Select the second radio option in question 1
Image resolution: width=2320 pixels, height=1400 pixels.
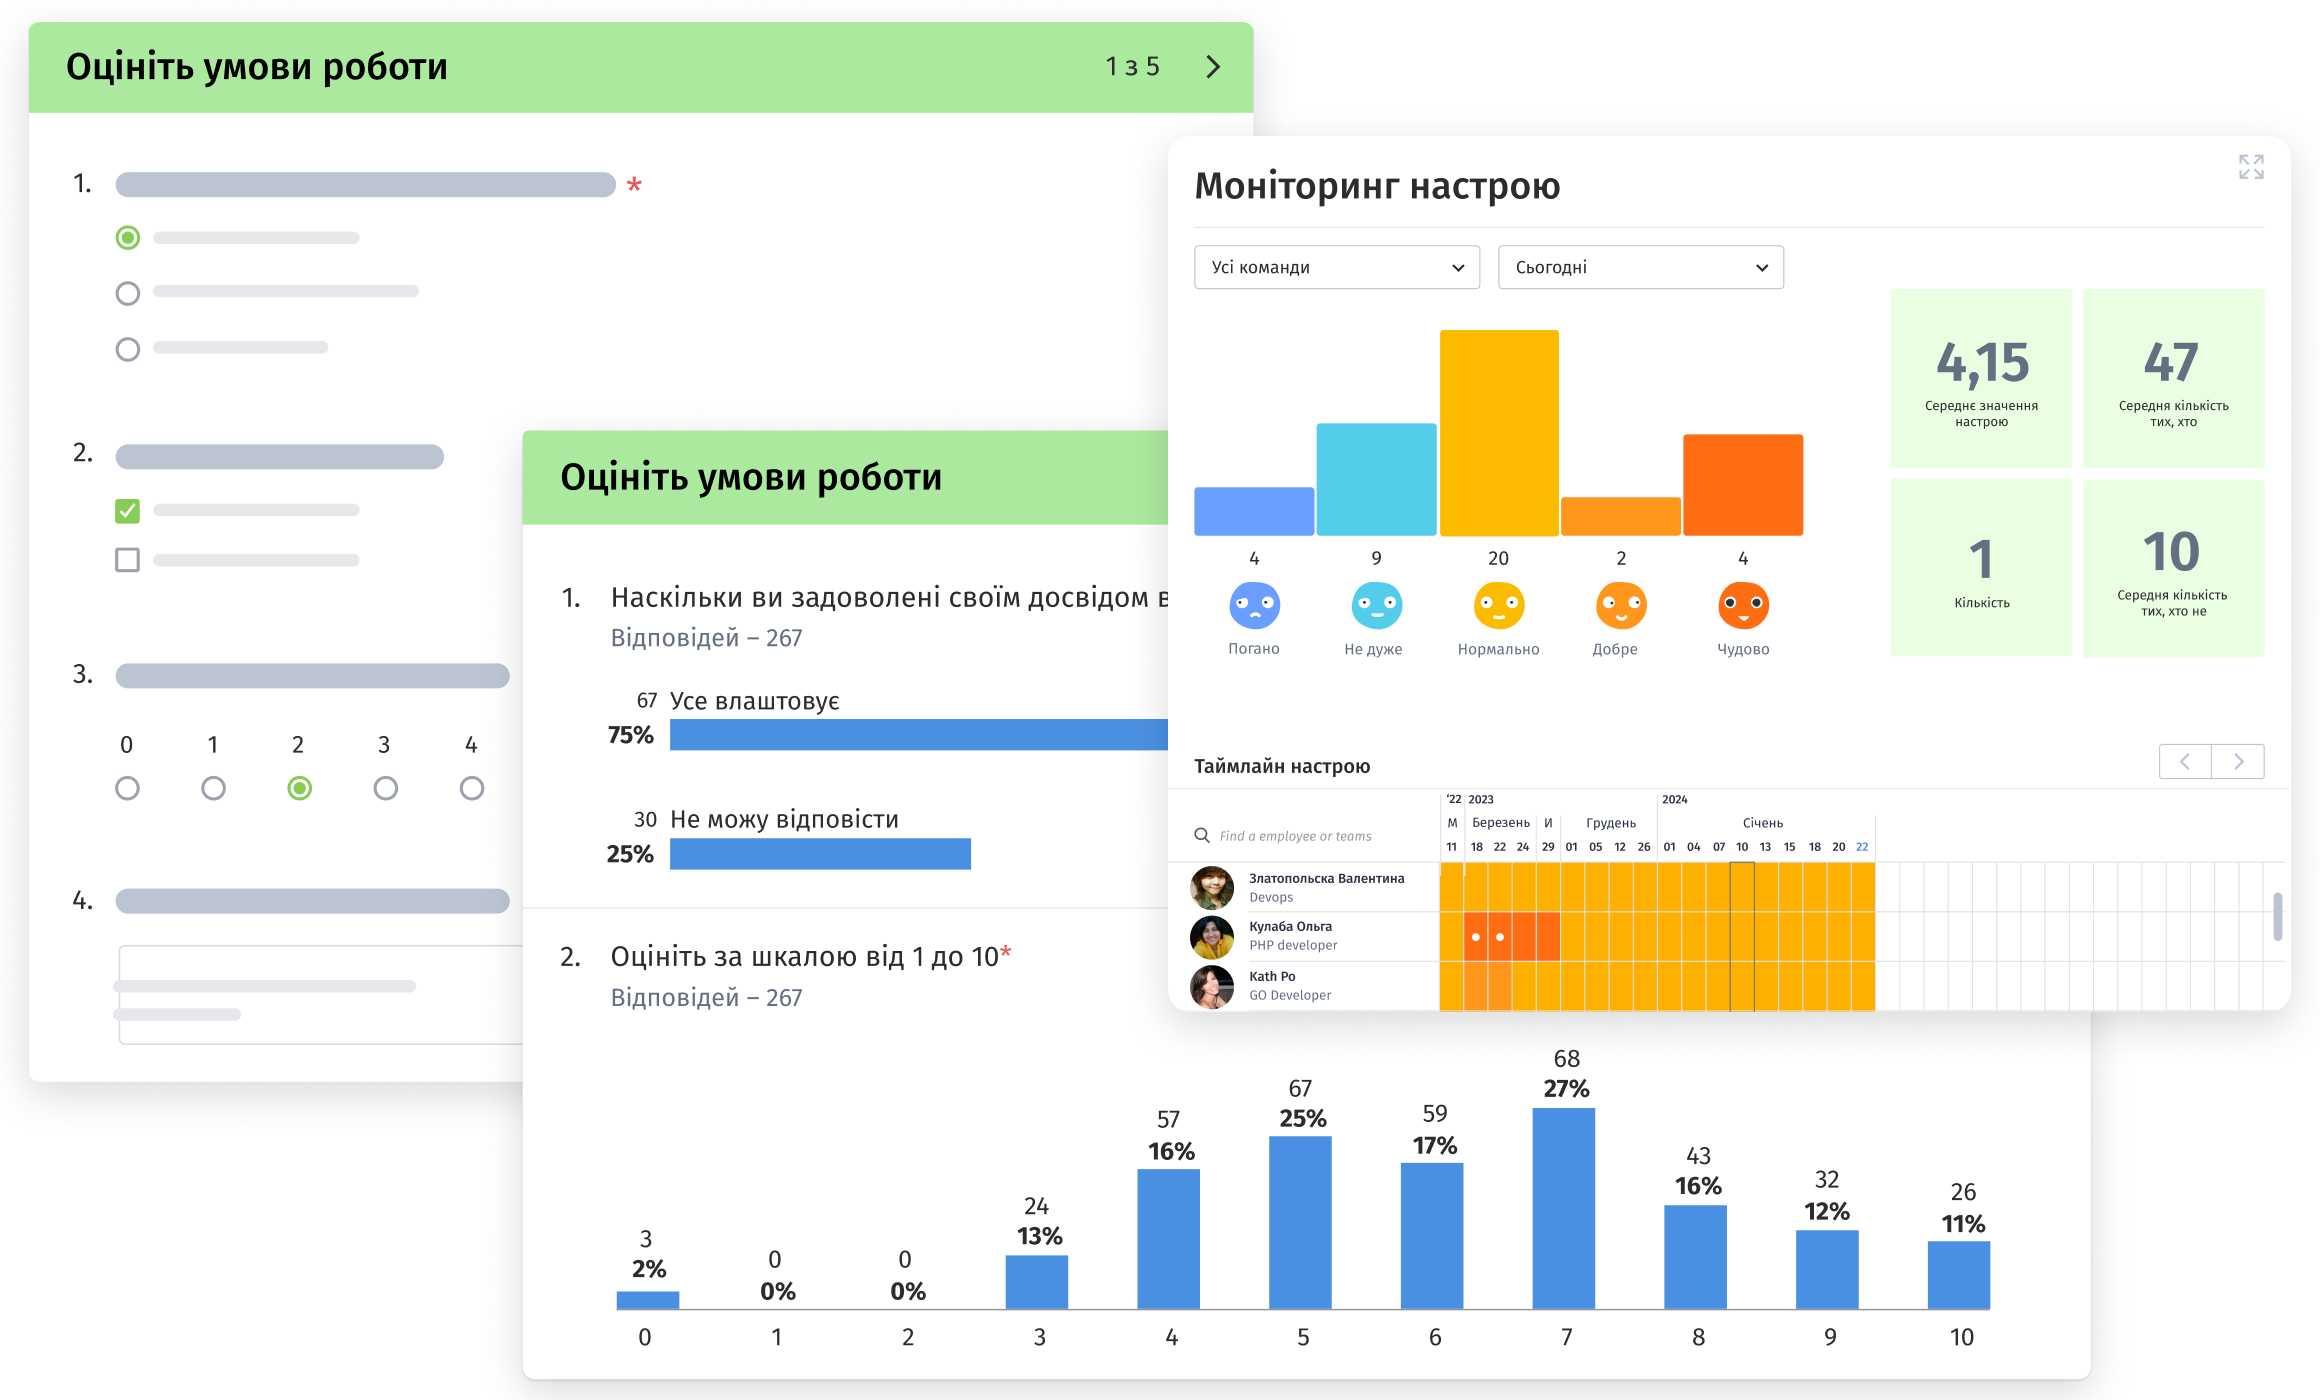pos(127,293)
